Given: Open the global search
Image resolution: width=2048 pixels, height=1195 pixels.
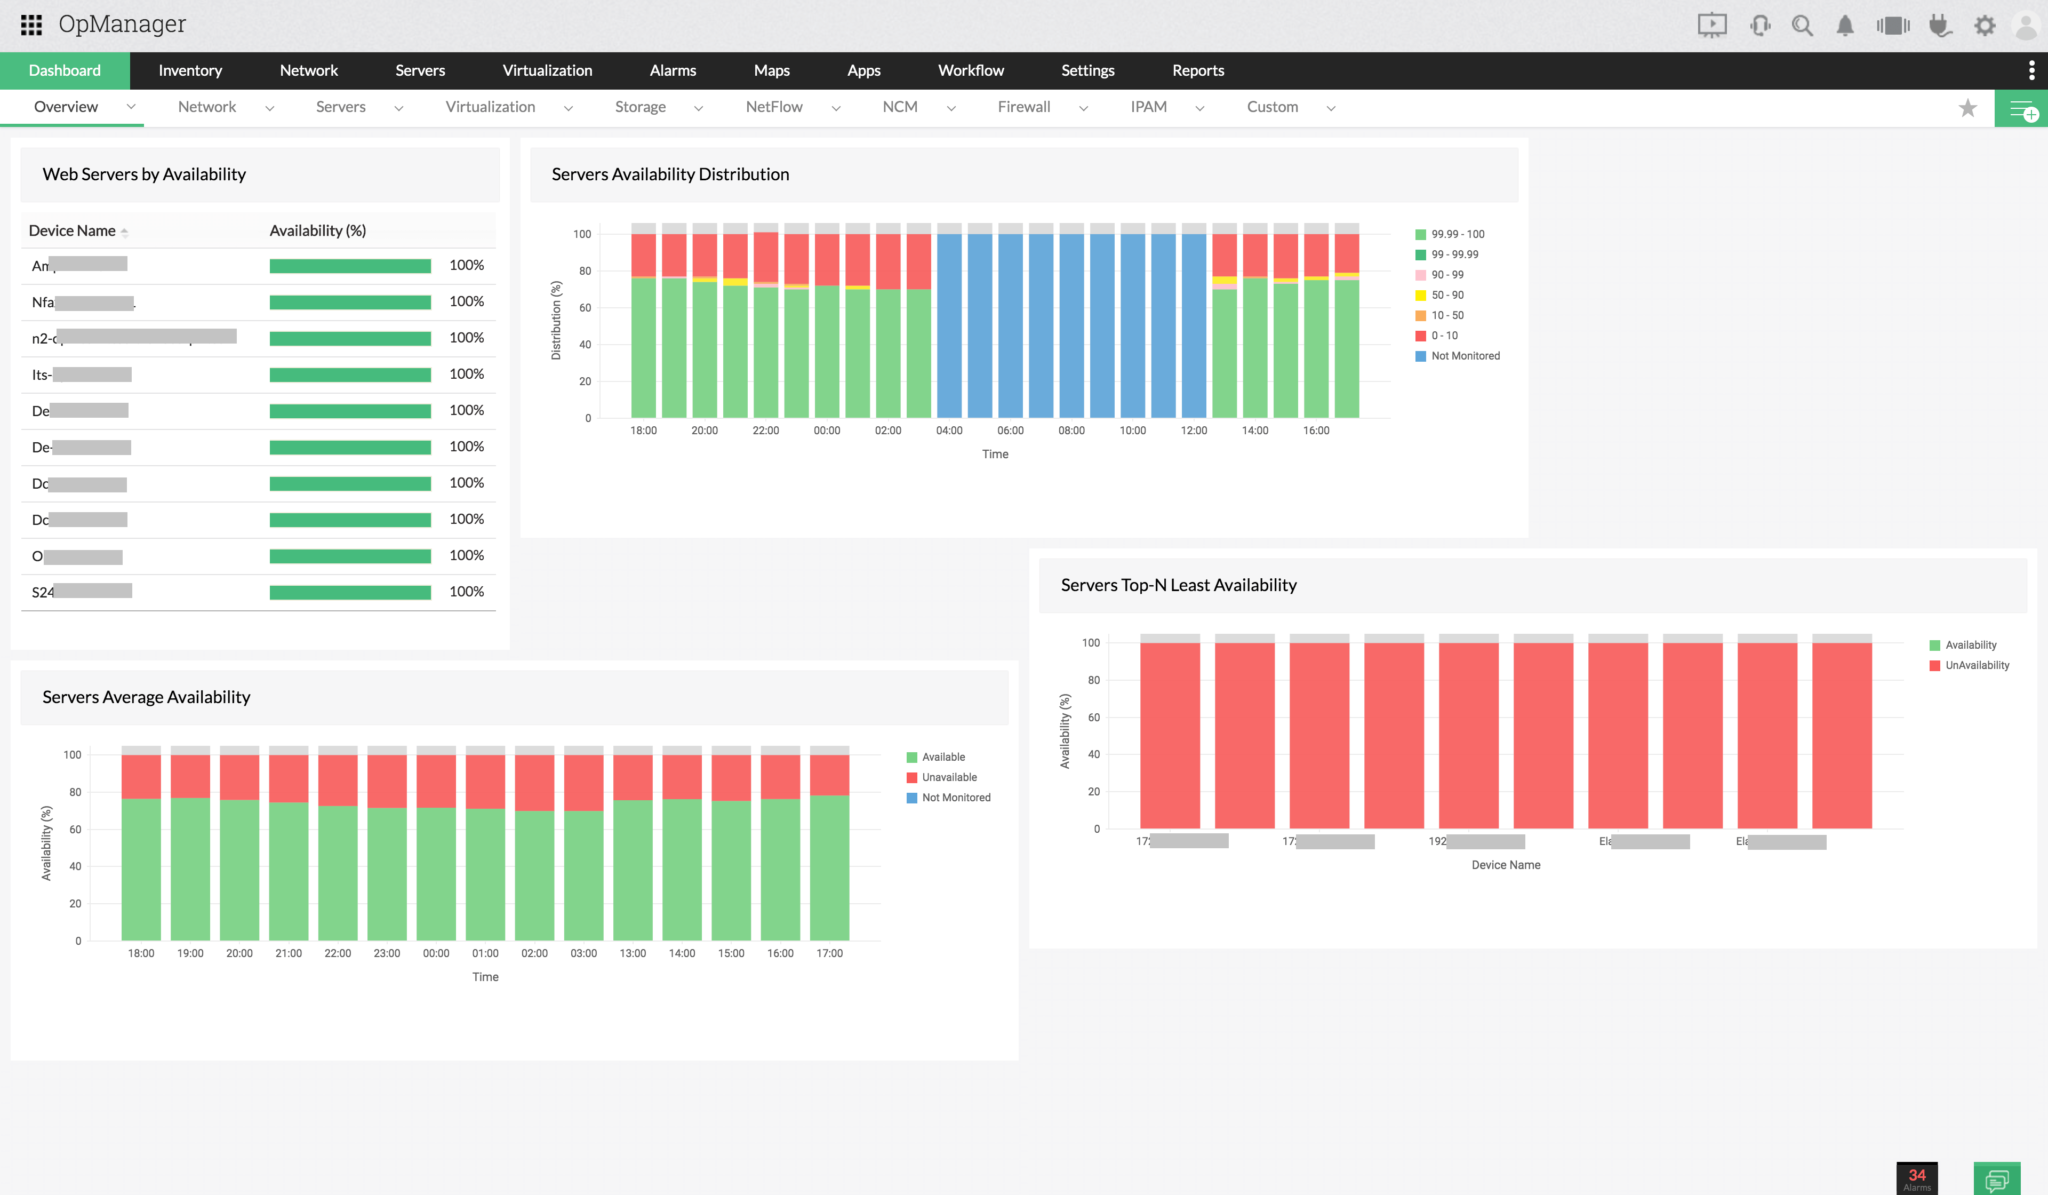Looking at the screenshot, I should click(1803, 24).
